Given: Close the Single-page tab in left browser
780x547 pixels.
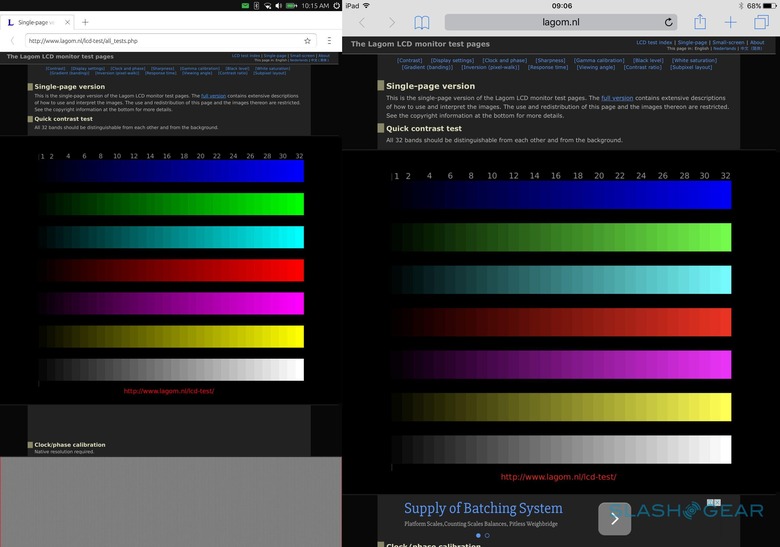Looking at the screenshot, I should (67, 22).
